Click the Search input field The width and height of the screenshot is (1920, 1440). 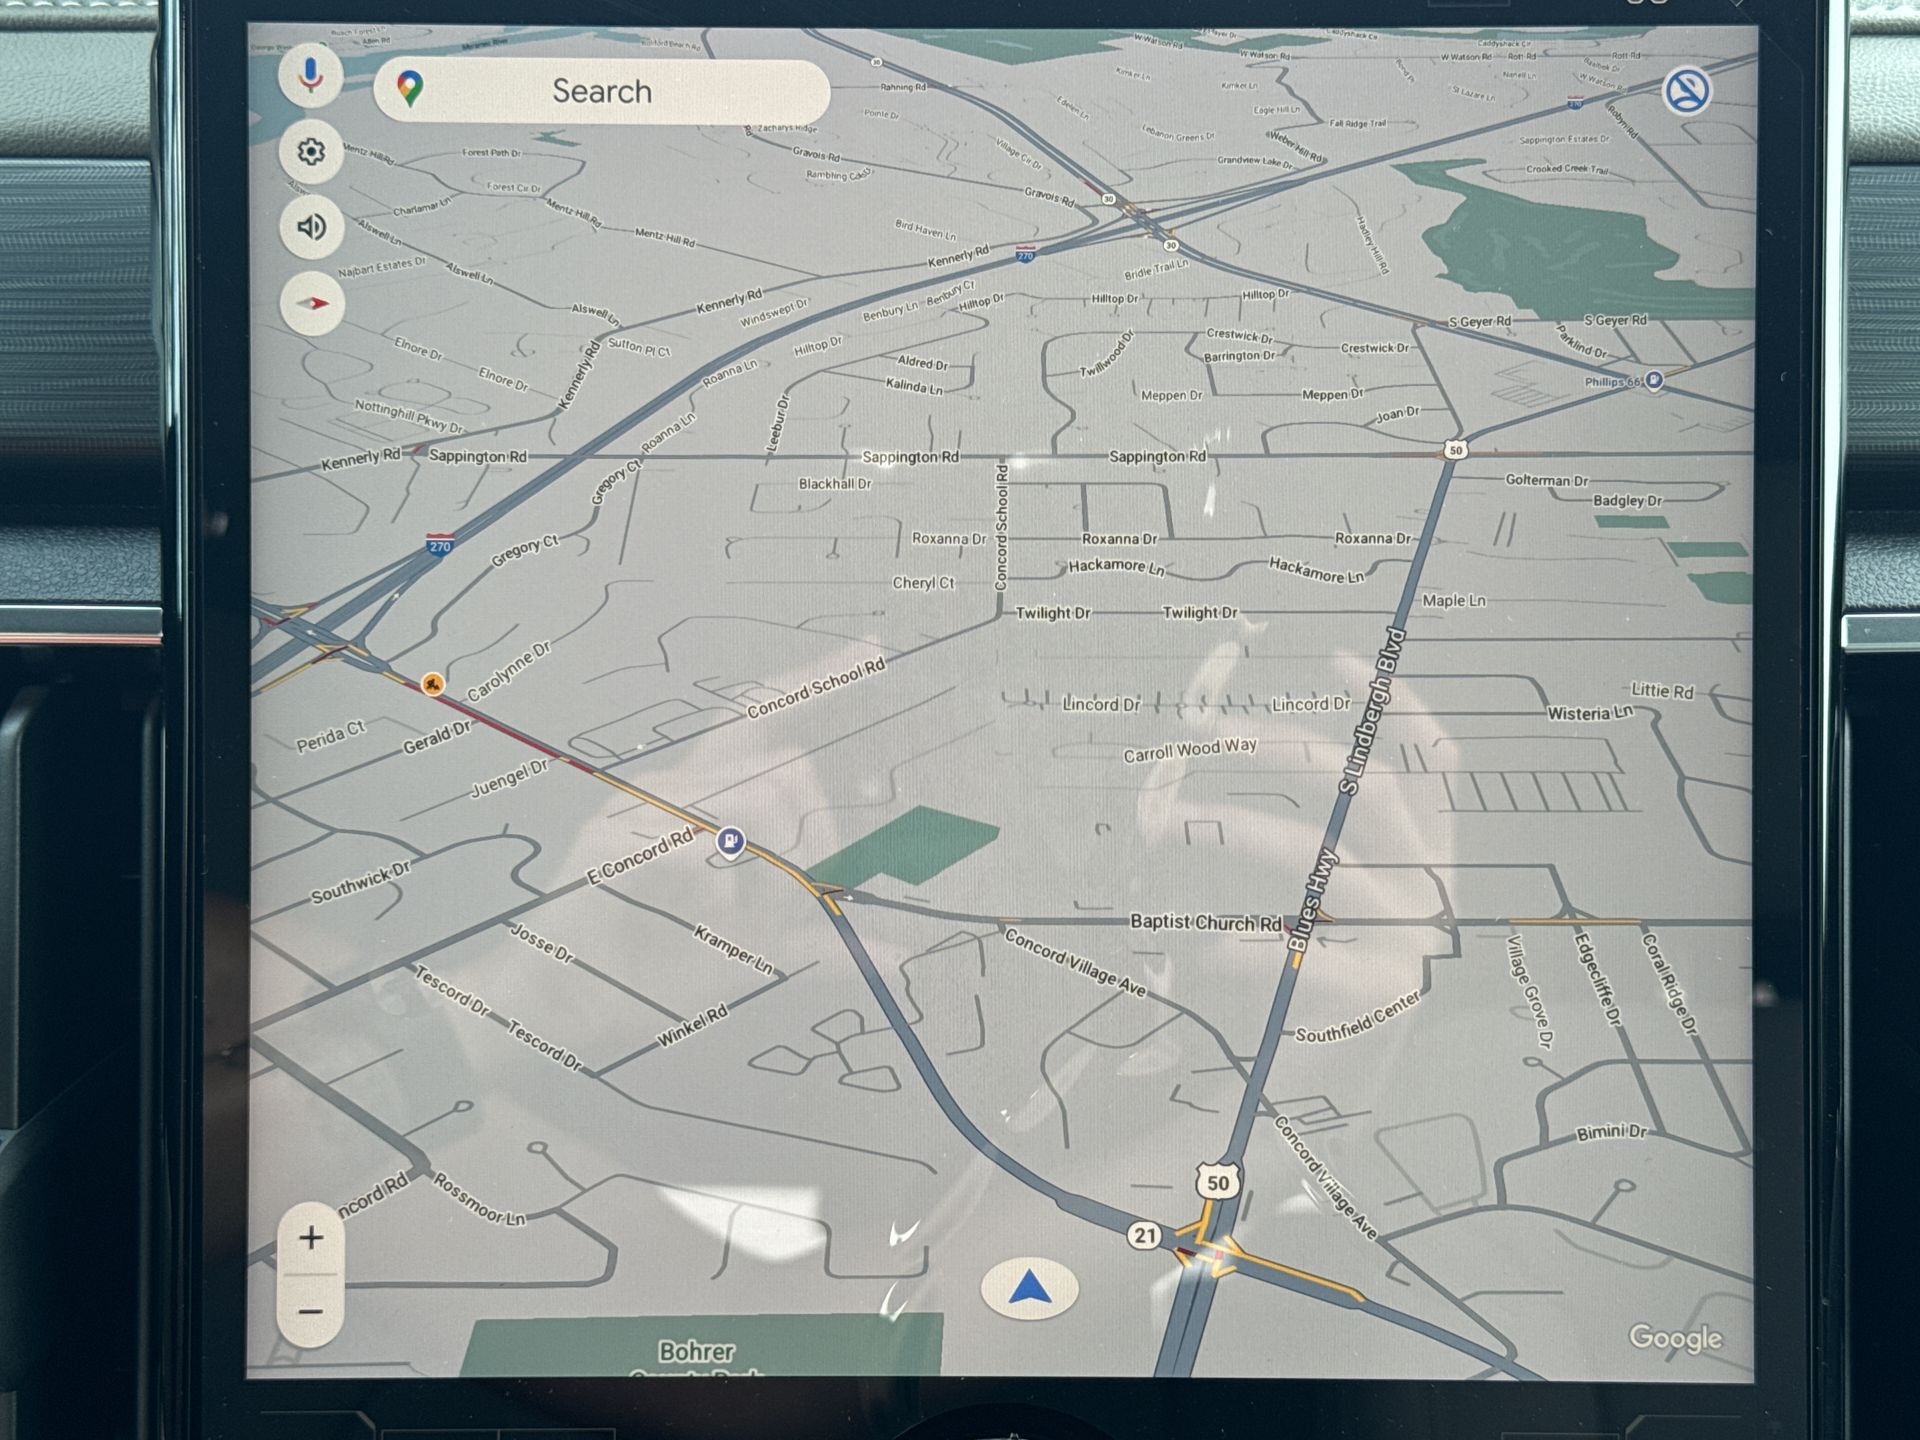click(602, 91)
